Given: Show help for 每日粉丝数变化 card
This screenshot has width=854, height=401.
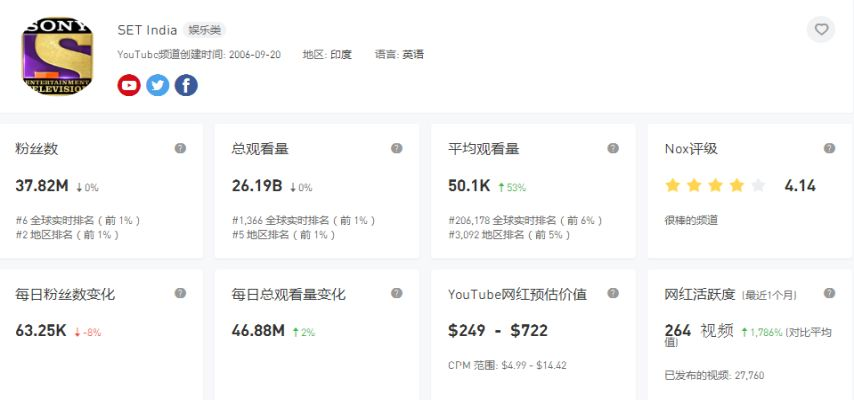Looking at the screenshot, I should [180, 293].
